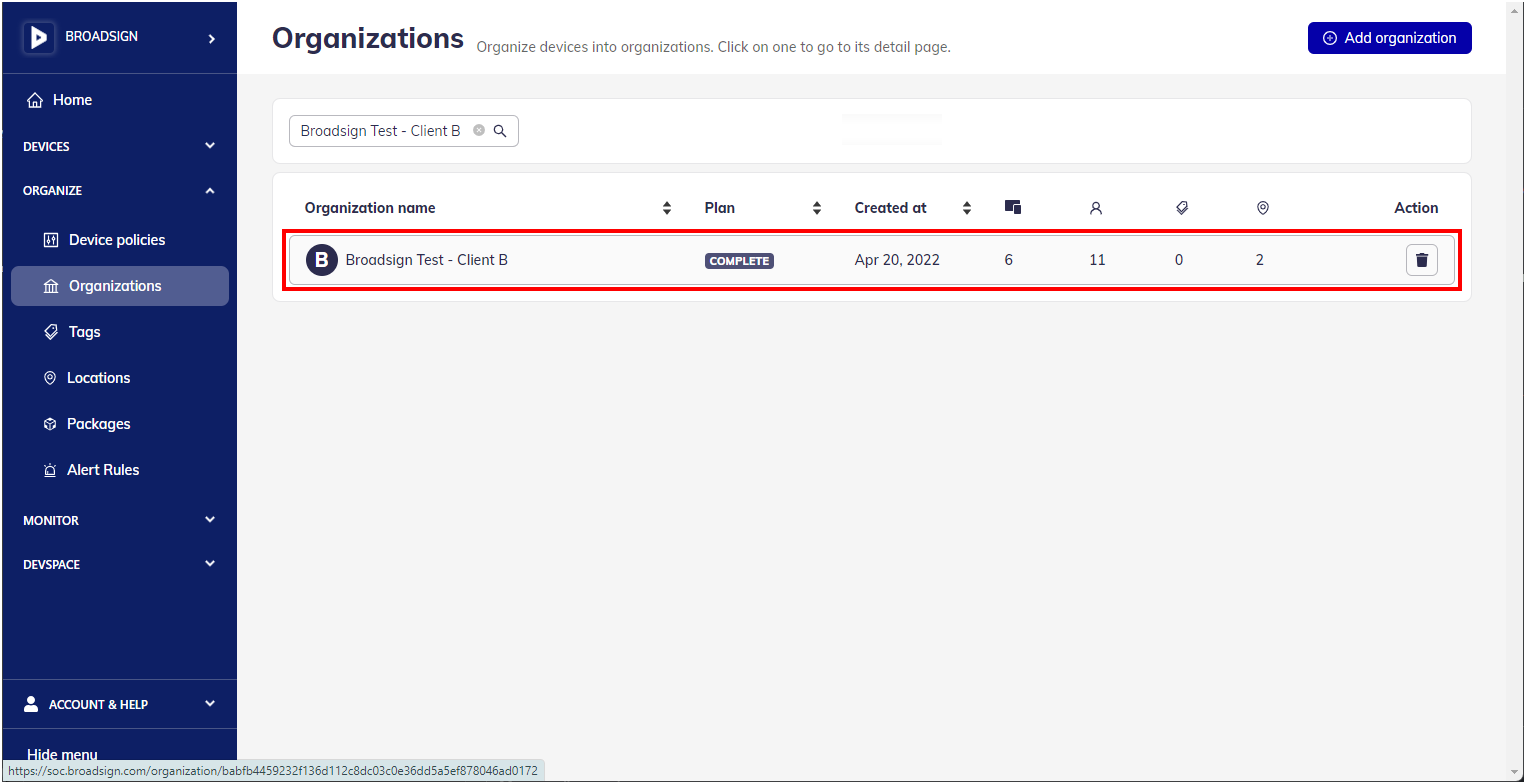This screenshot has height=784, width=1526.
Task: Expand the DEVSPACE section
Action: [x=119, y=564]
